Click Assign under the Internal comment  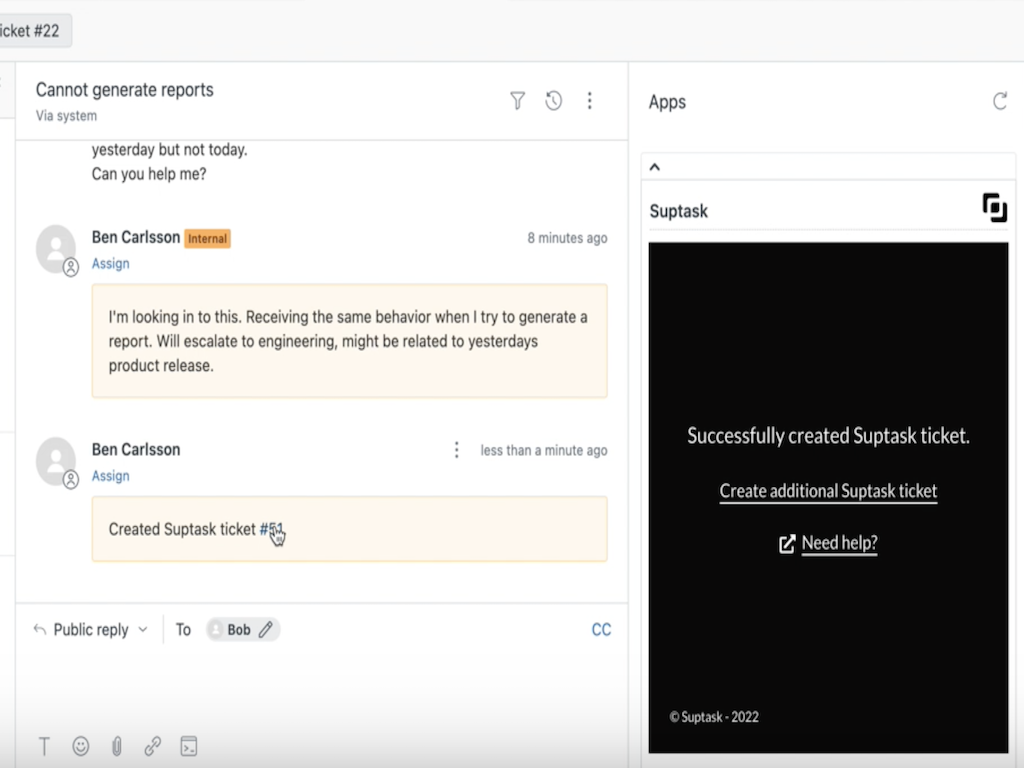[110, 264]
